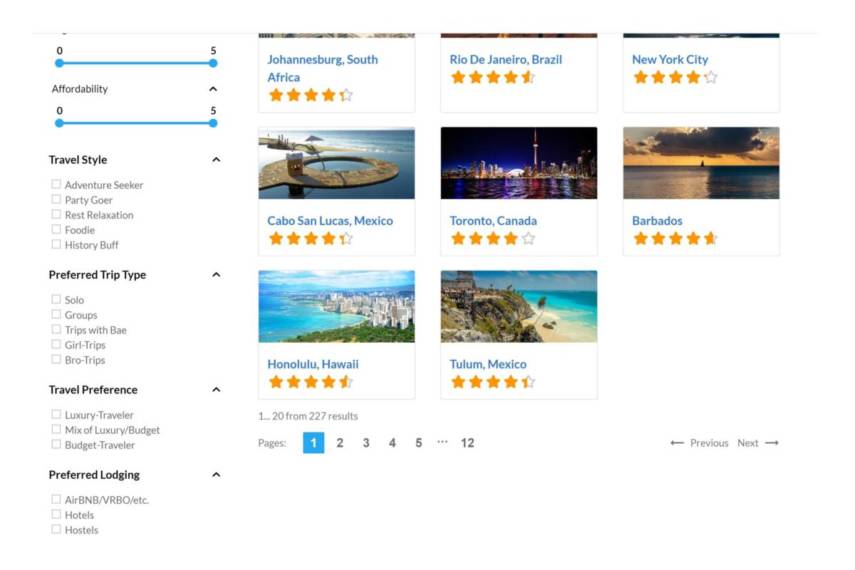Check the Adventure Seeker checkbox

56,184
